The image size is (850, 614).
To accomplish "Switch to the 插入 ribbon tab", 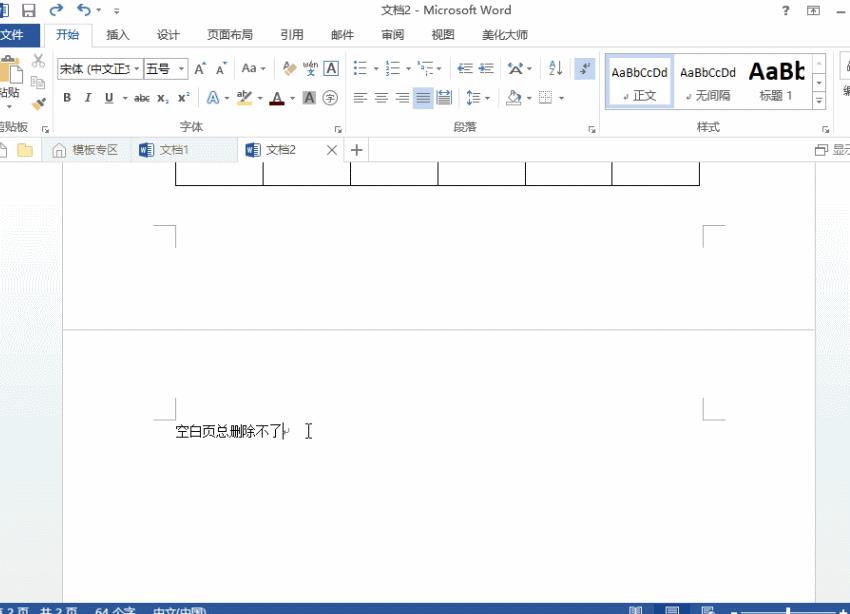I will click(118, 34).
